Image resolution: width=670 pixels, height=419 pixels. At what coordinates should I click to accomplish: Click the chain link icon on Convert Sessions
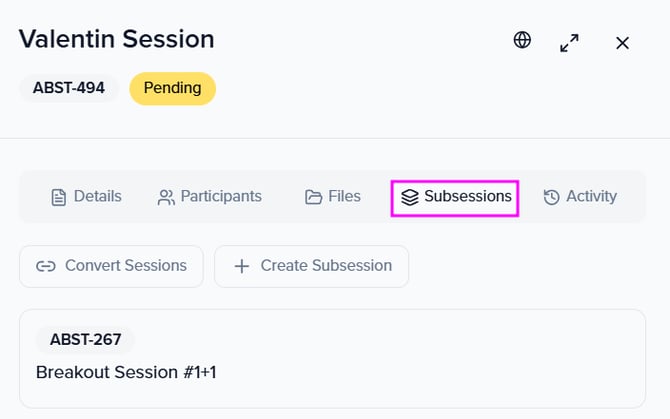[x=45, y=266]
